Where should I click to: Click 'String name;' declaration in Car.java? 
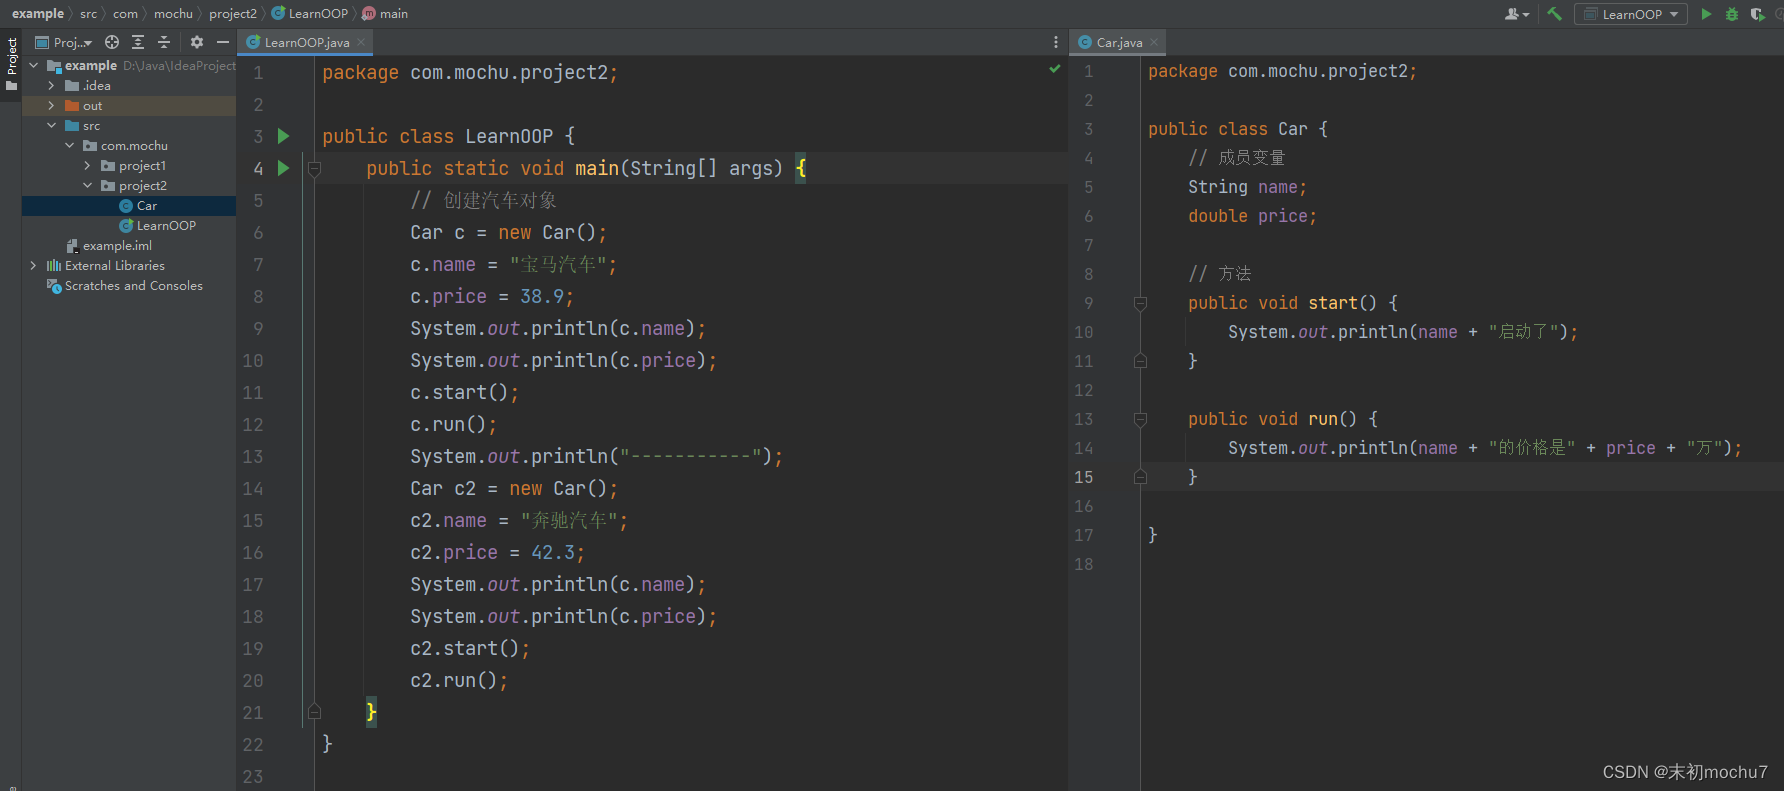click(x=1247, y=187)
